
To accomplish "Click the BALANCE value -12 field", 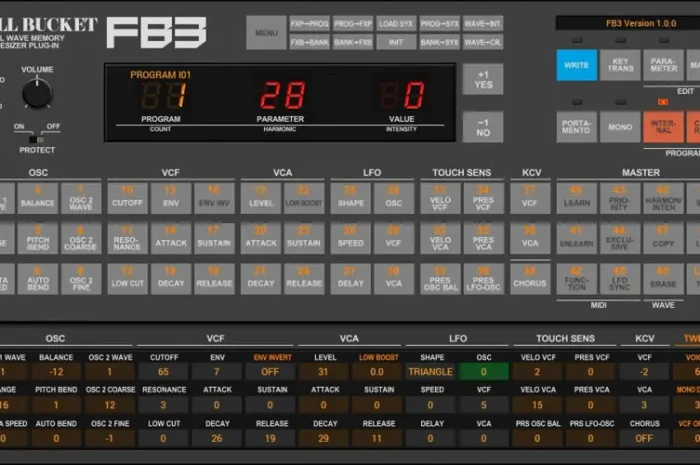I will 56,372.
